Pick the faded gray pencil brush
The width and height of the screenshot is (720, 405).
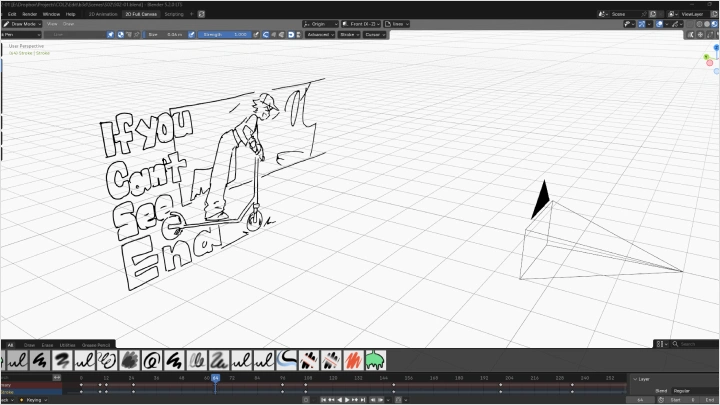tap(197, 361)
